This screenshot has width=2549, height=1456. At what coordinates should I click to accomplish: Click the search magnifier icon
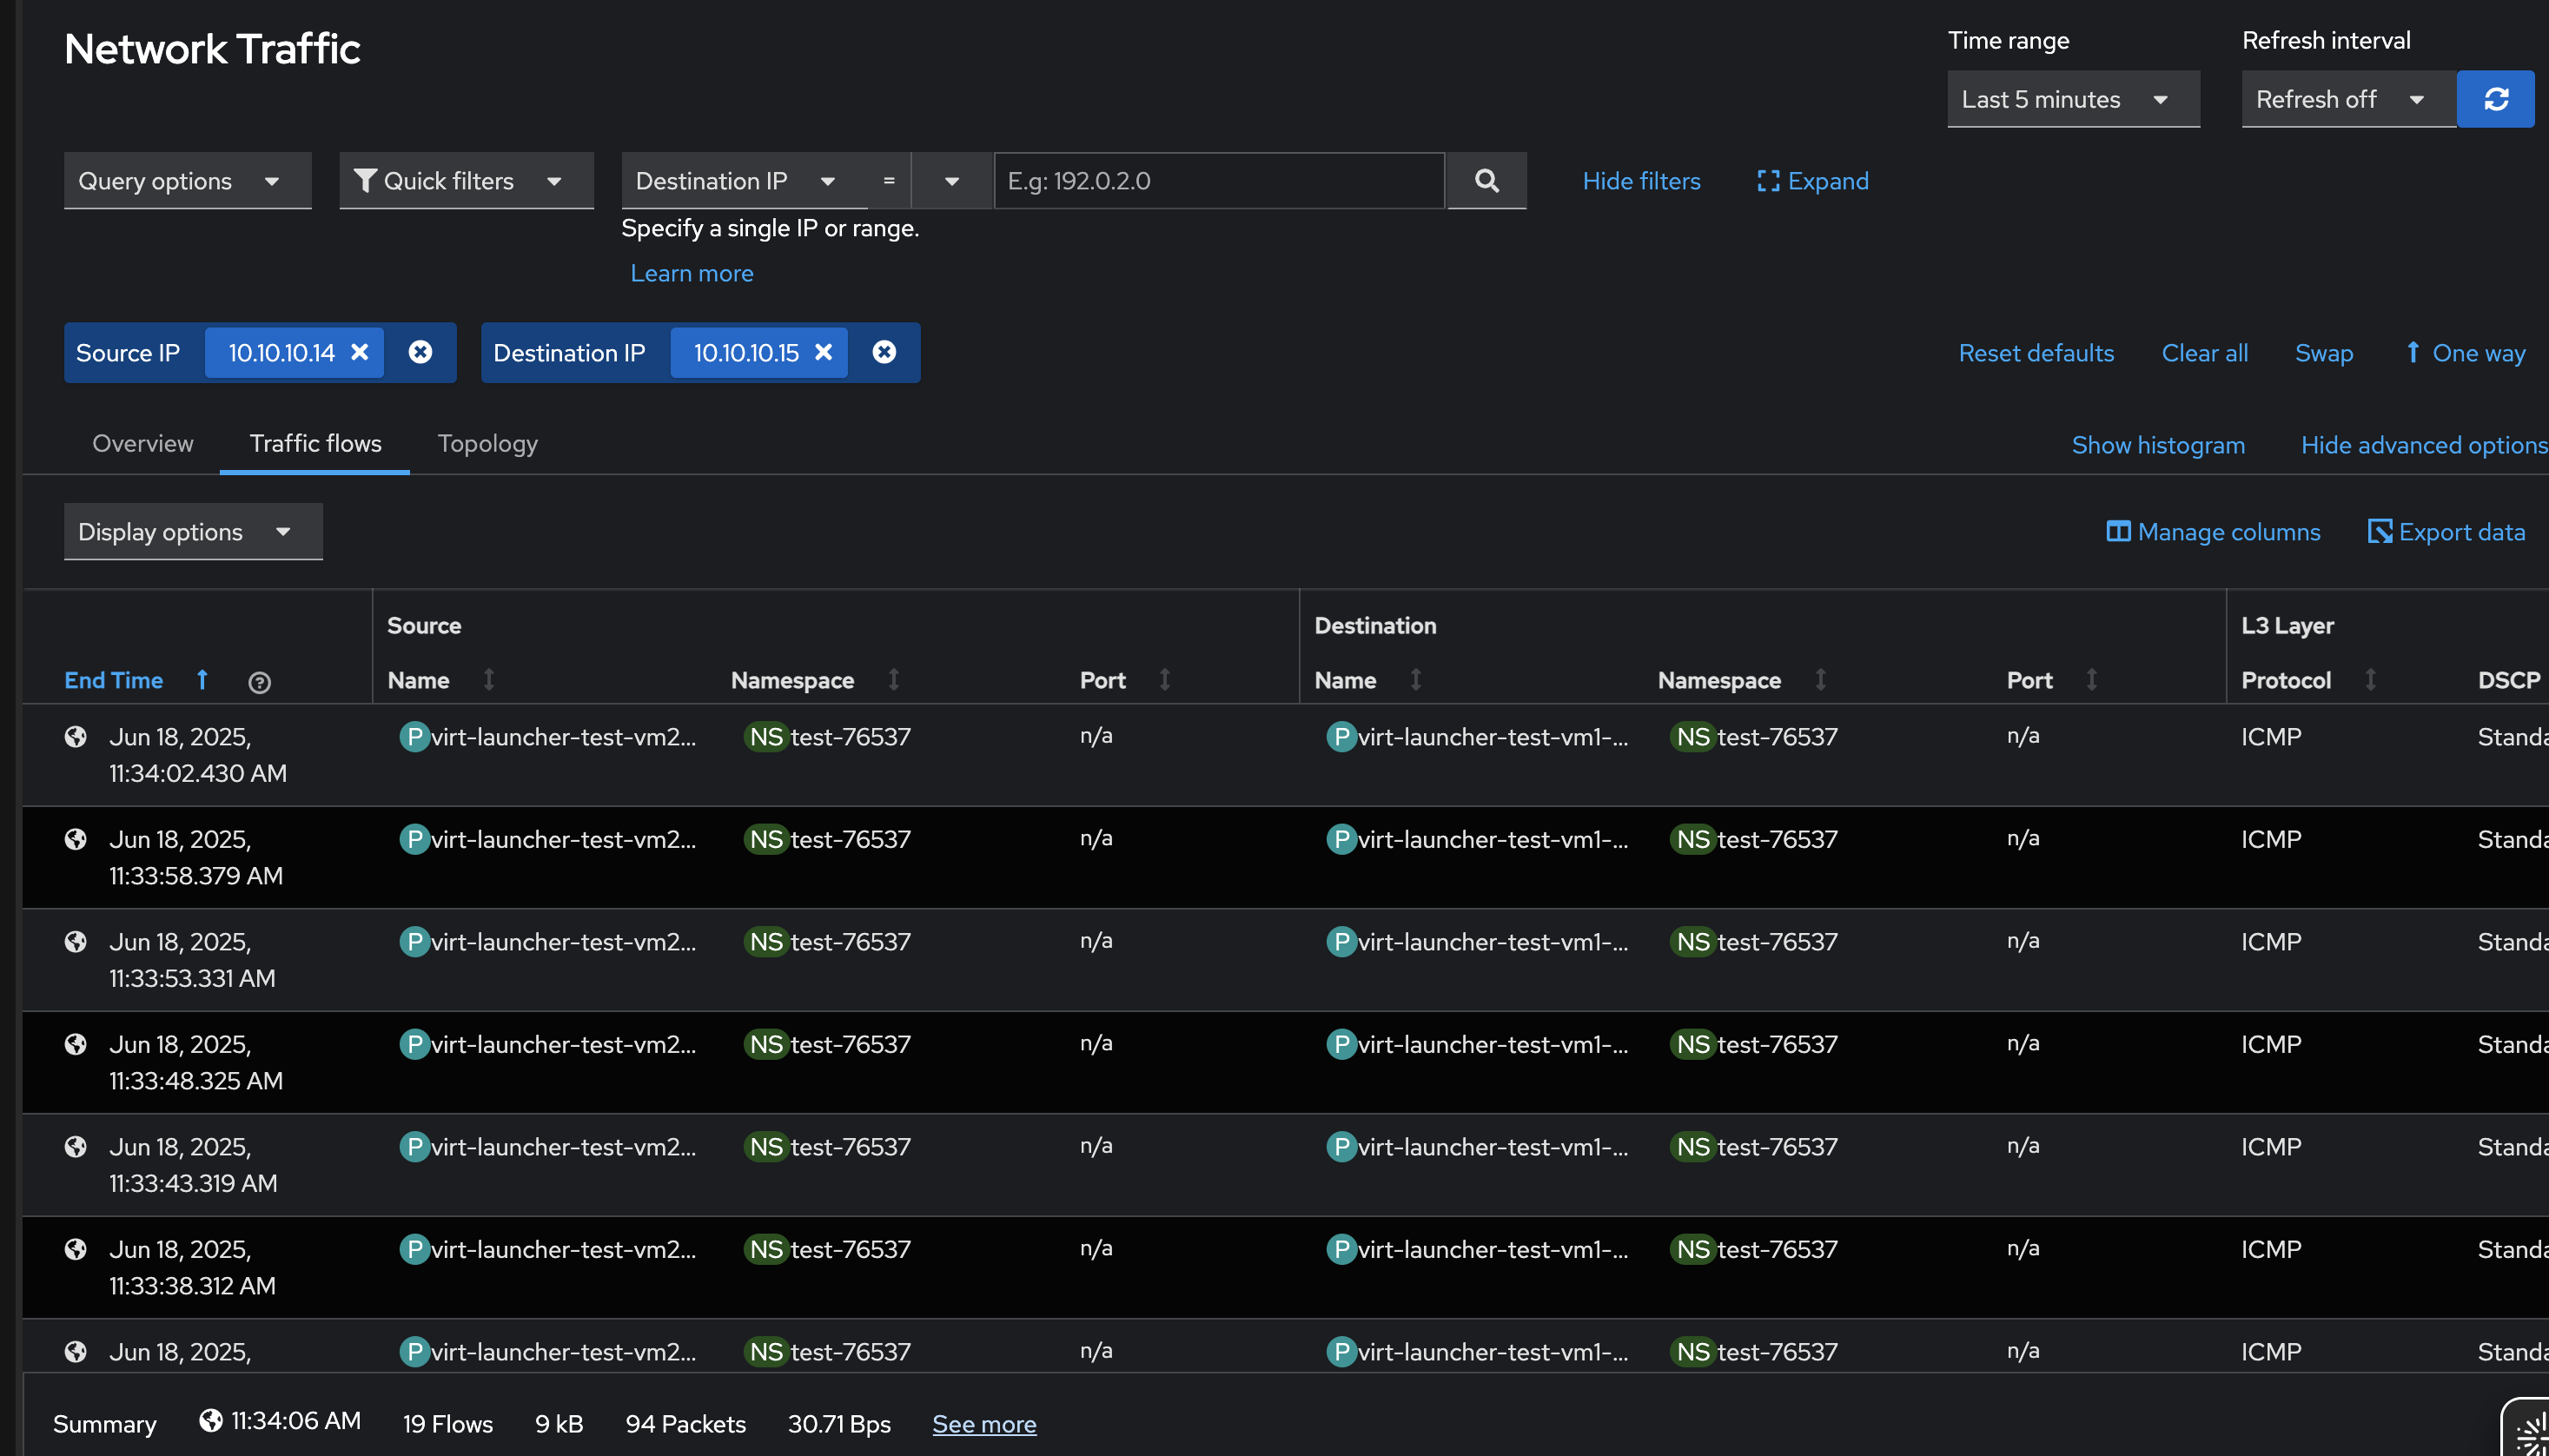tap(1486, 181)
